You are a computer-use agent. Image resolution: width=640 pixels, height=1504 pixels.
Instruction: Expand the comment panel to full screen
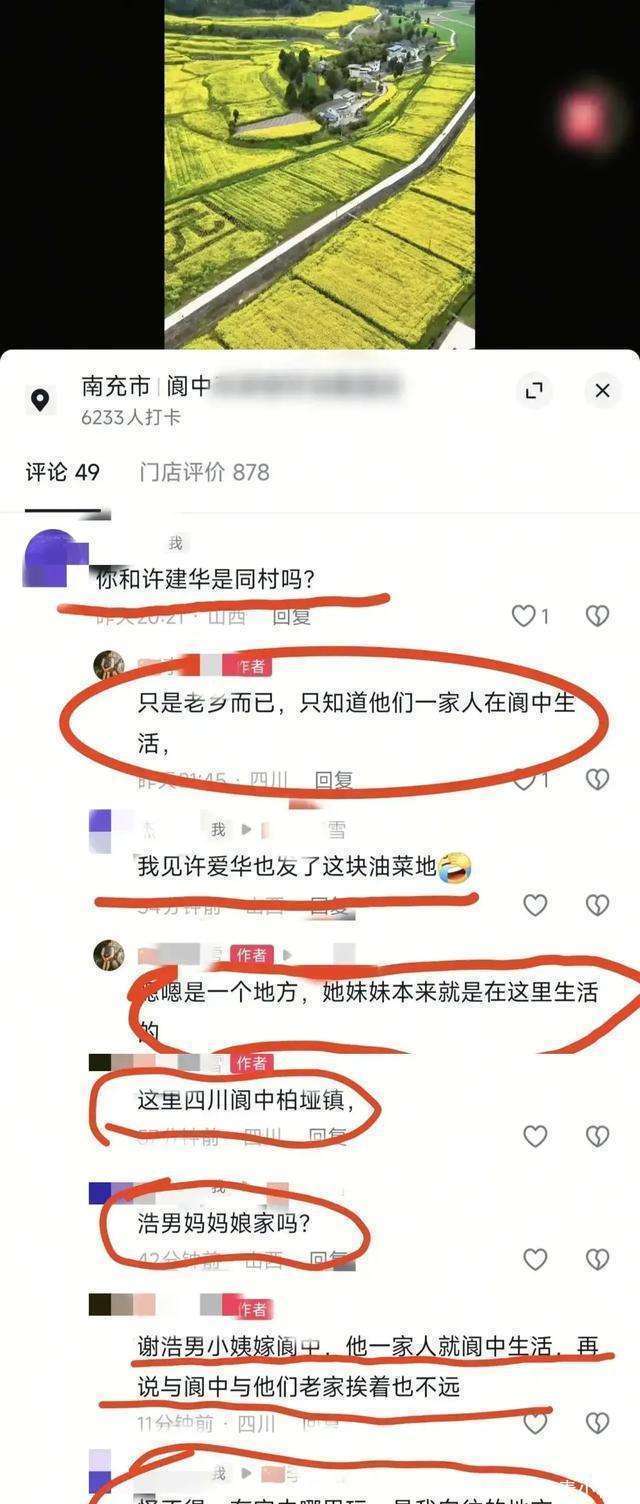pos(534,391)
